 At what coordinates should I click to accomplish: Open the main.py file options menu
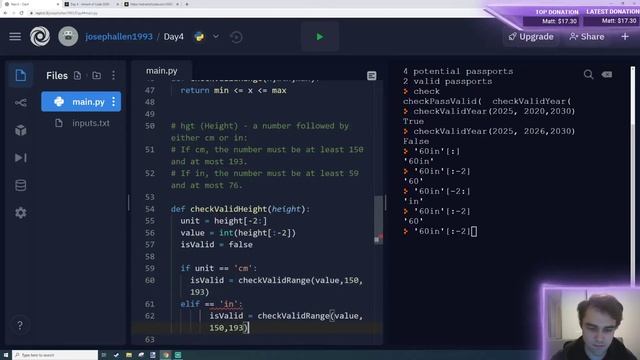point(113,102)
